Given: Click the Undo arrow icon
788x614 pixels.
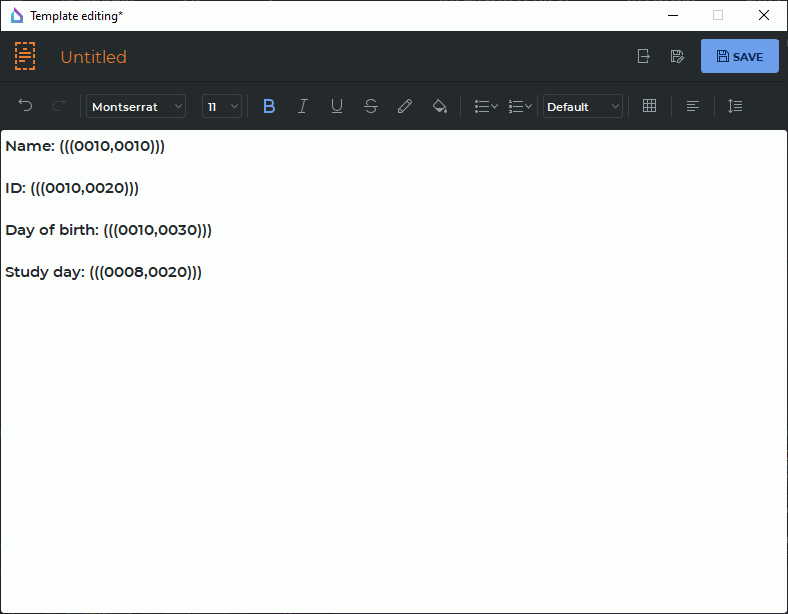Looking at the screenshot, I should point(25,106).
